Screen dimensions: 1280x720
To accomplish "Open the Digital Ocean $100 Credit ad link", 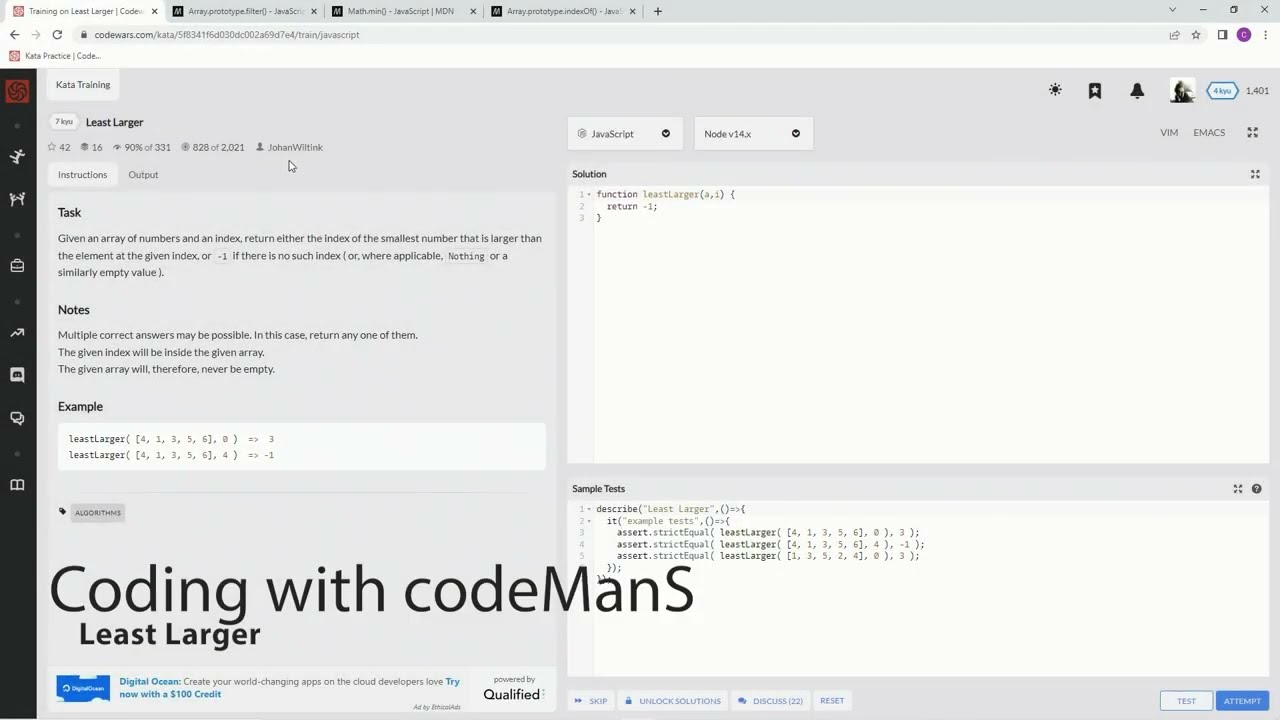I will 289,688.
